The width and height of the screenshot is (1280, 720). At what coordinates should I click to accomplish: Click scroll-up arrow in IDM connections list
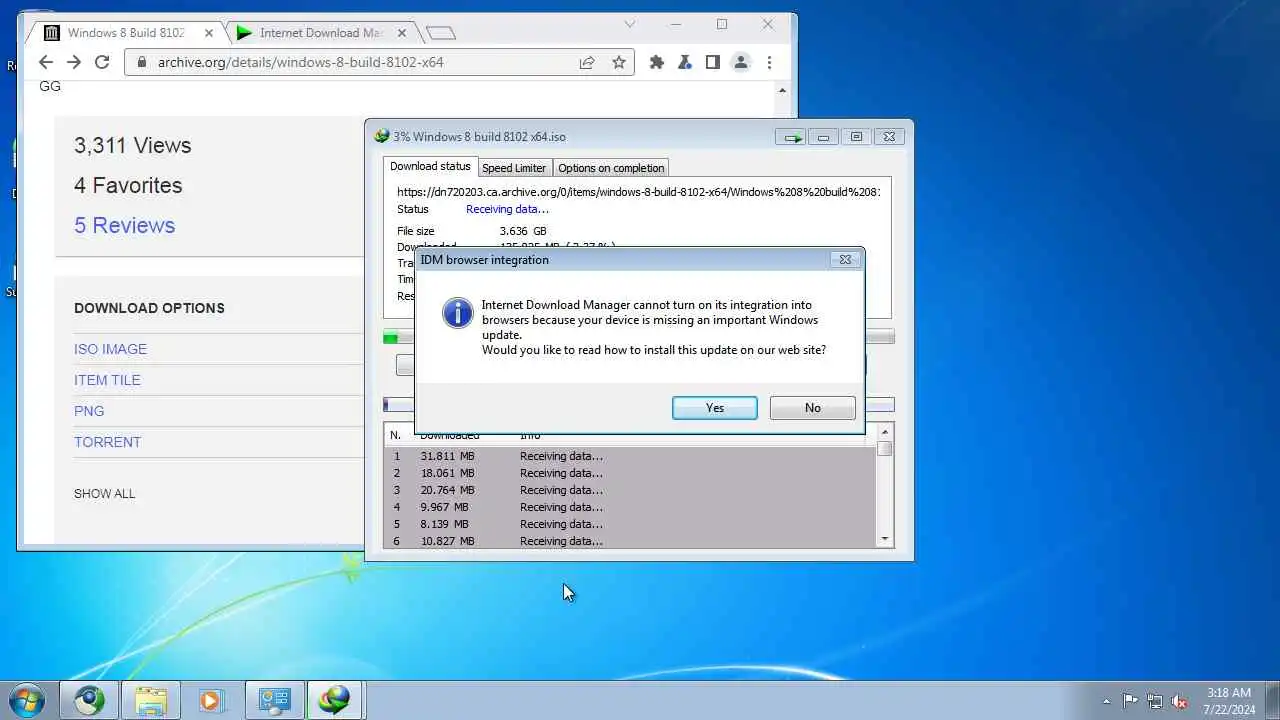pos(884,432)
